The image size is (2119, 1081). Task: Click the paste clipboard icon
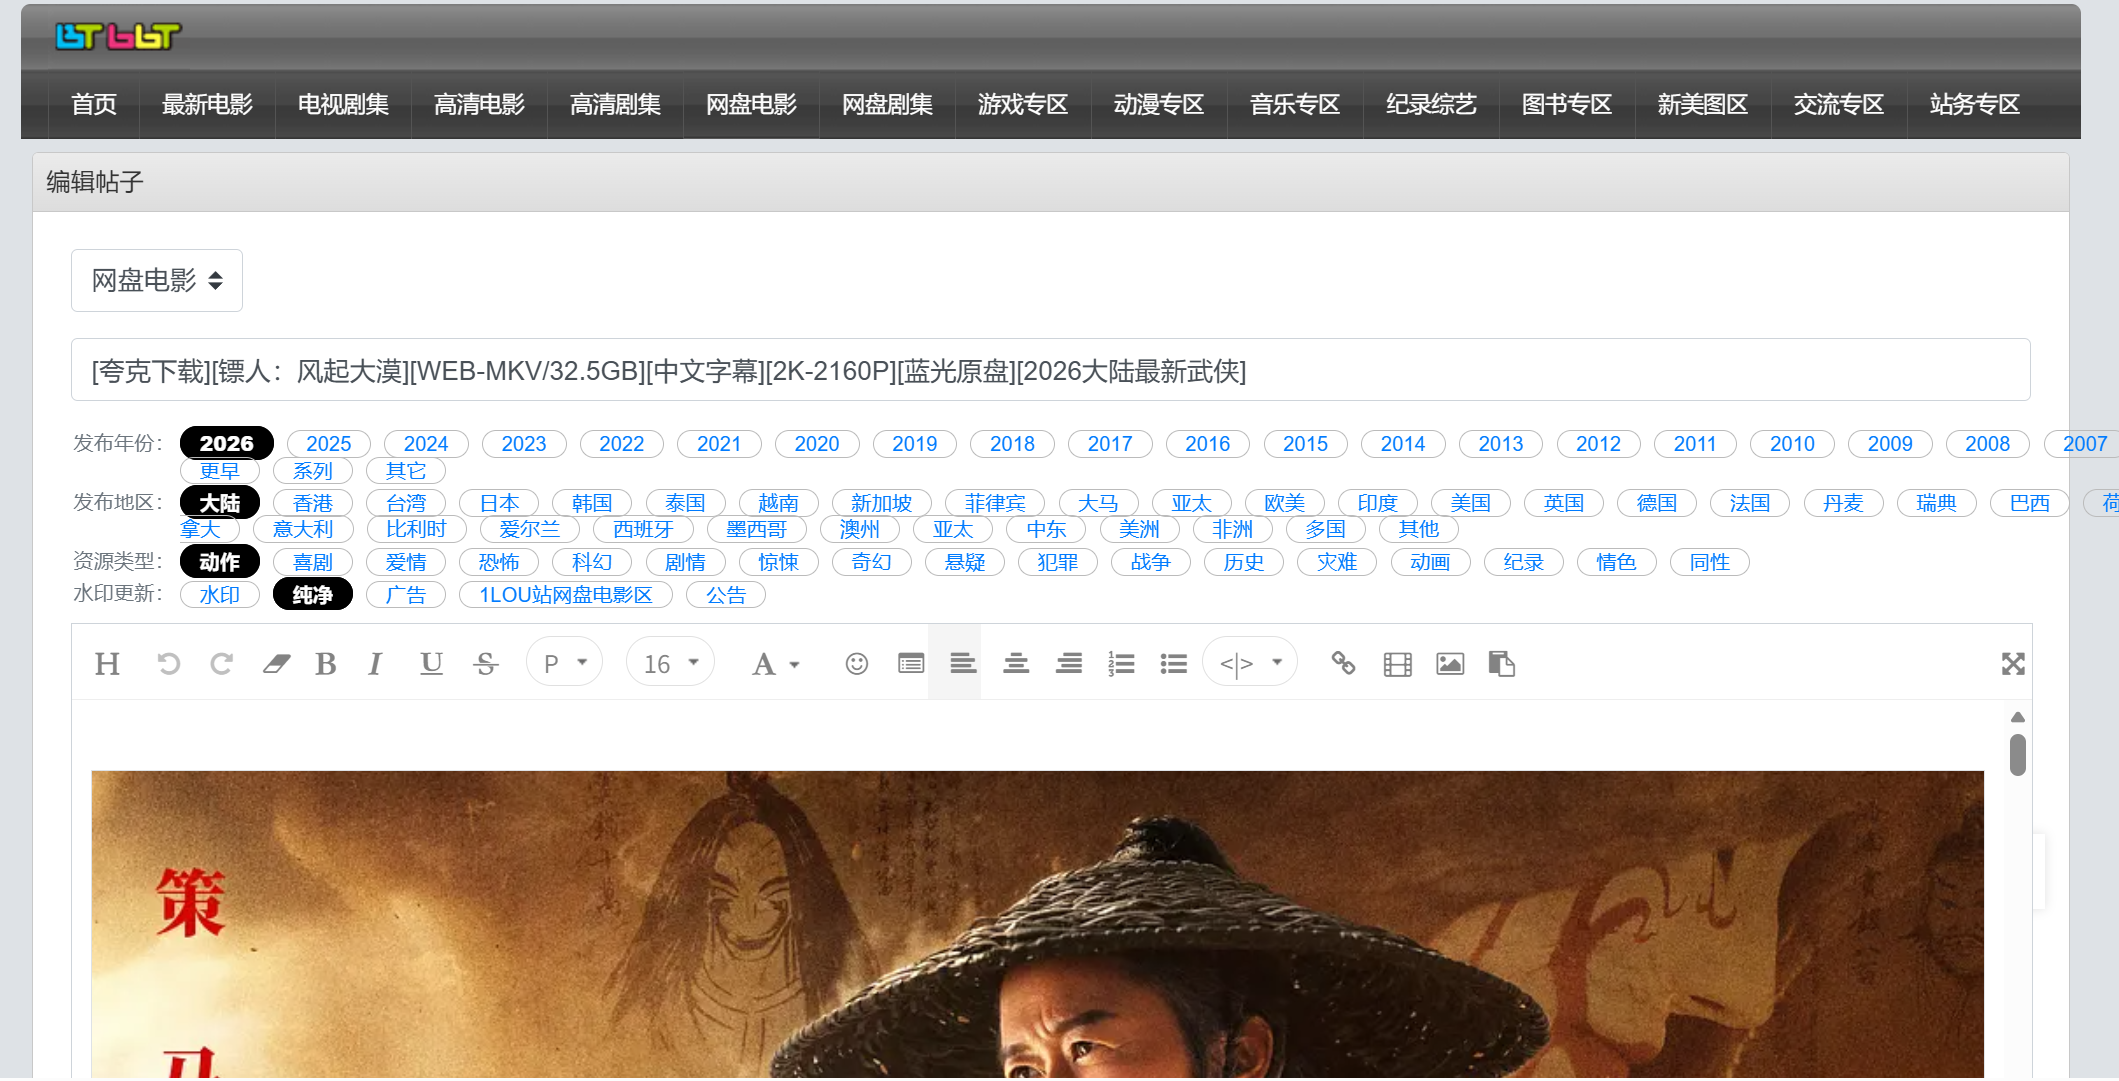click(x=1502, y=664)
